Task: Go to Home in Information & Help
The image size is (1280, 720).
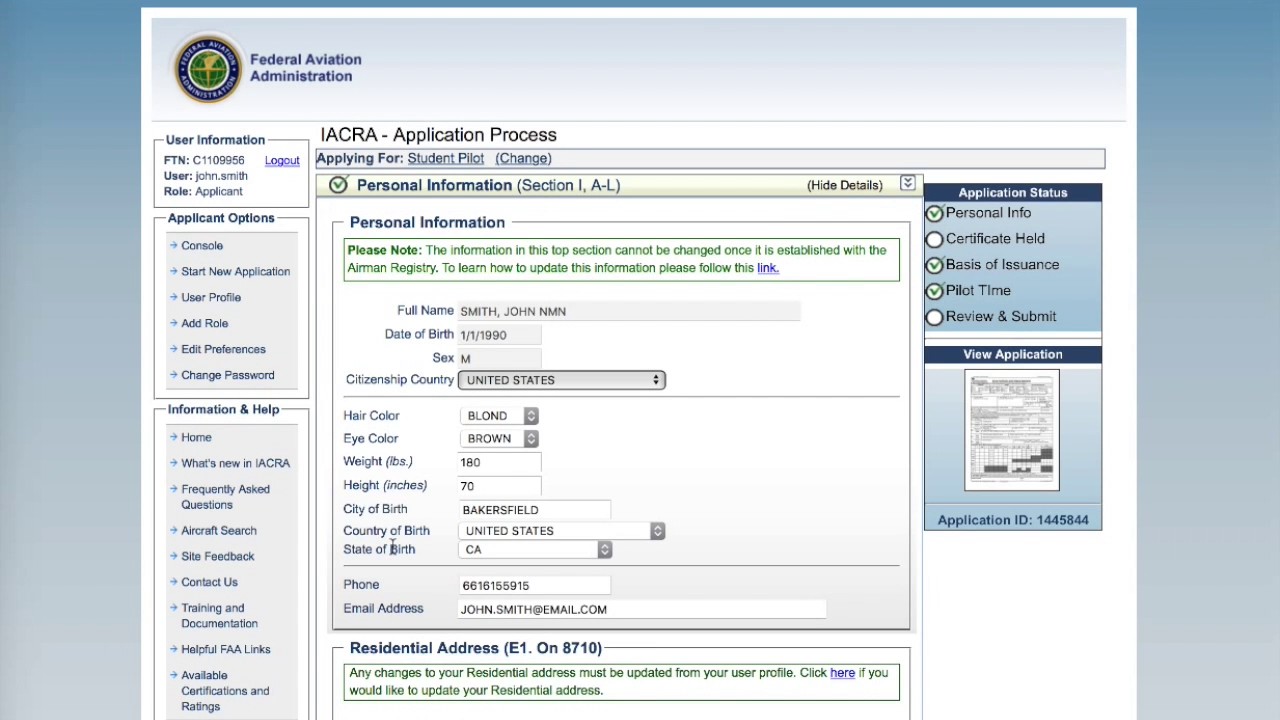Action: tap(196, 437)
